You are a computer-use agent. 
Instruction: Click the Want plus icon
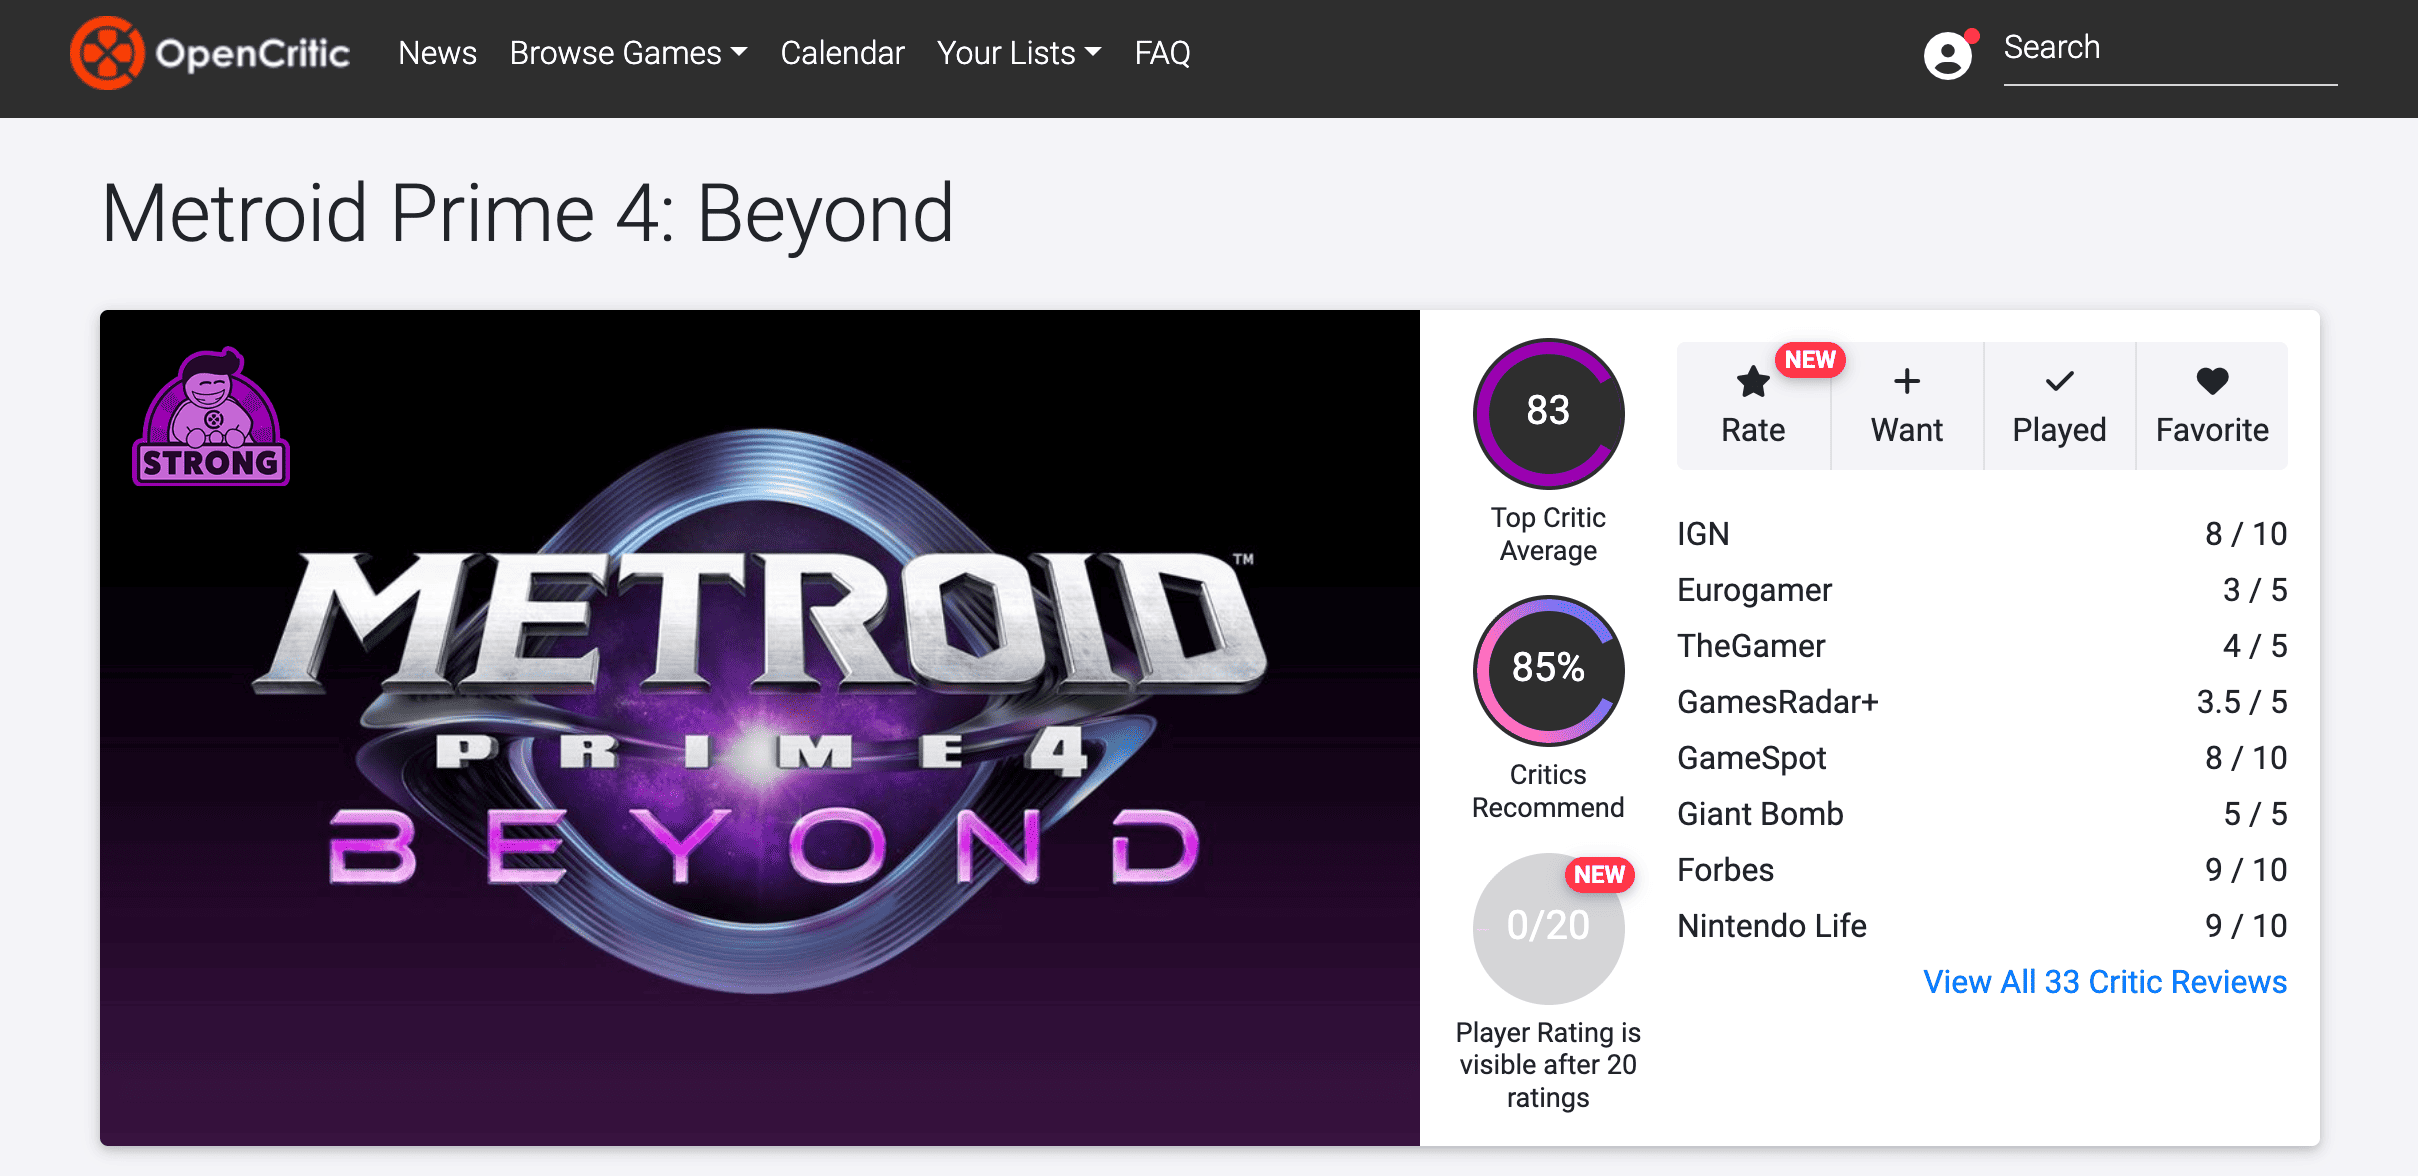[x=1906, y=380]
